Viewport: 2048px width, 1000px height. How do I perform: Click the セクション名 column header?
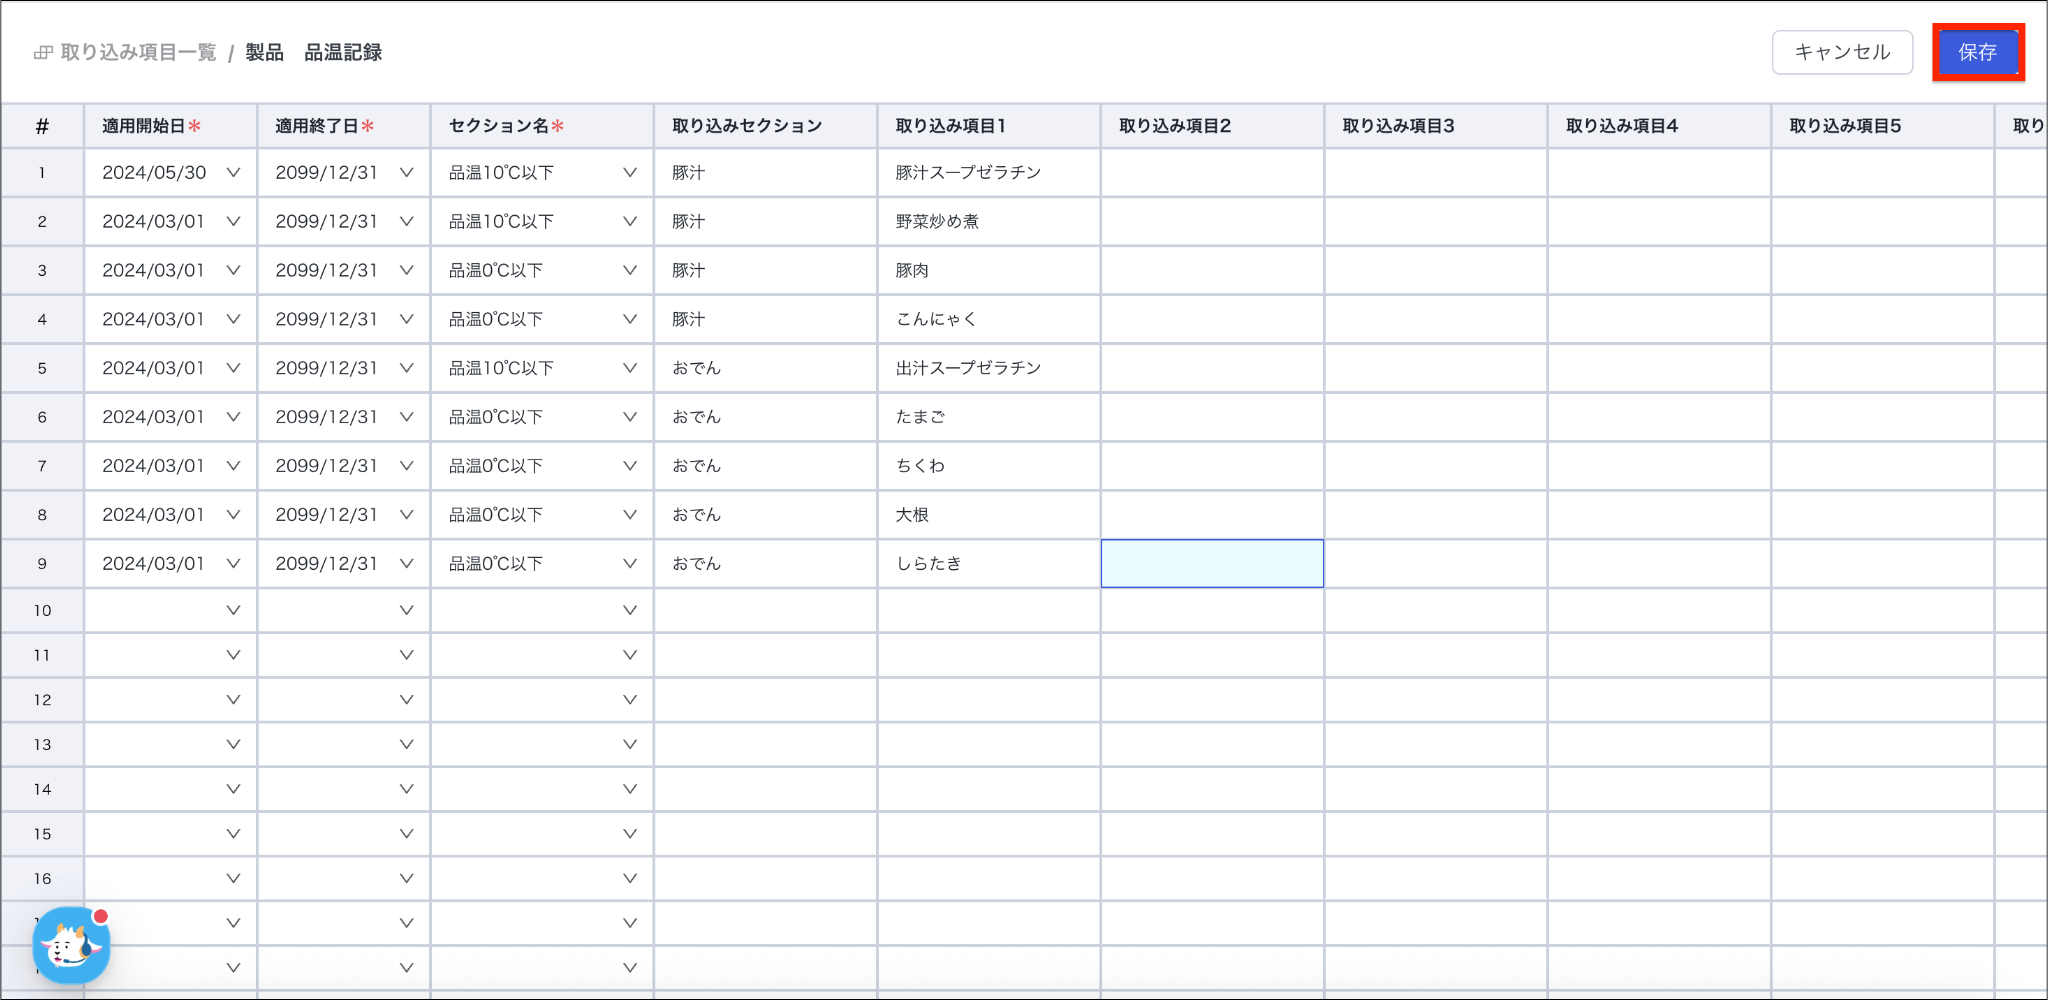click(542, 126)
